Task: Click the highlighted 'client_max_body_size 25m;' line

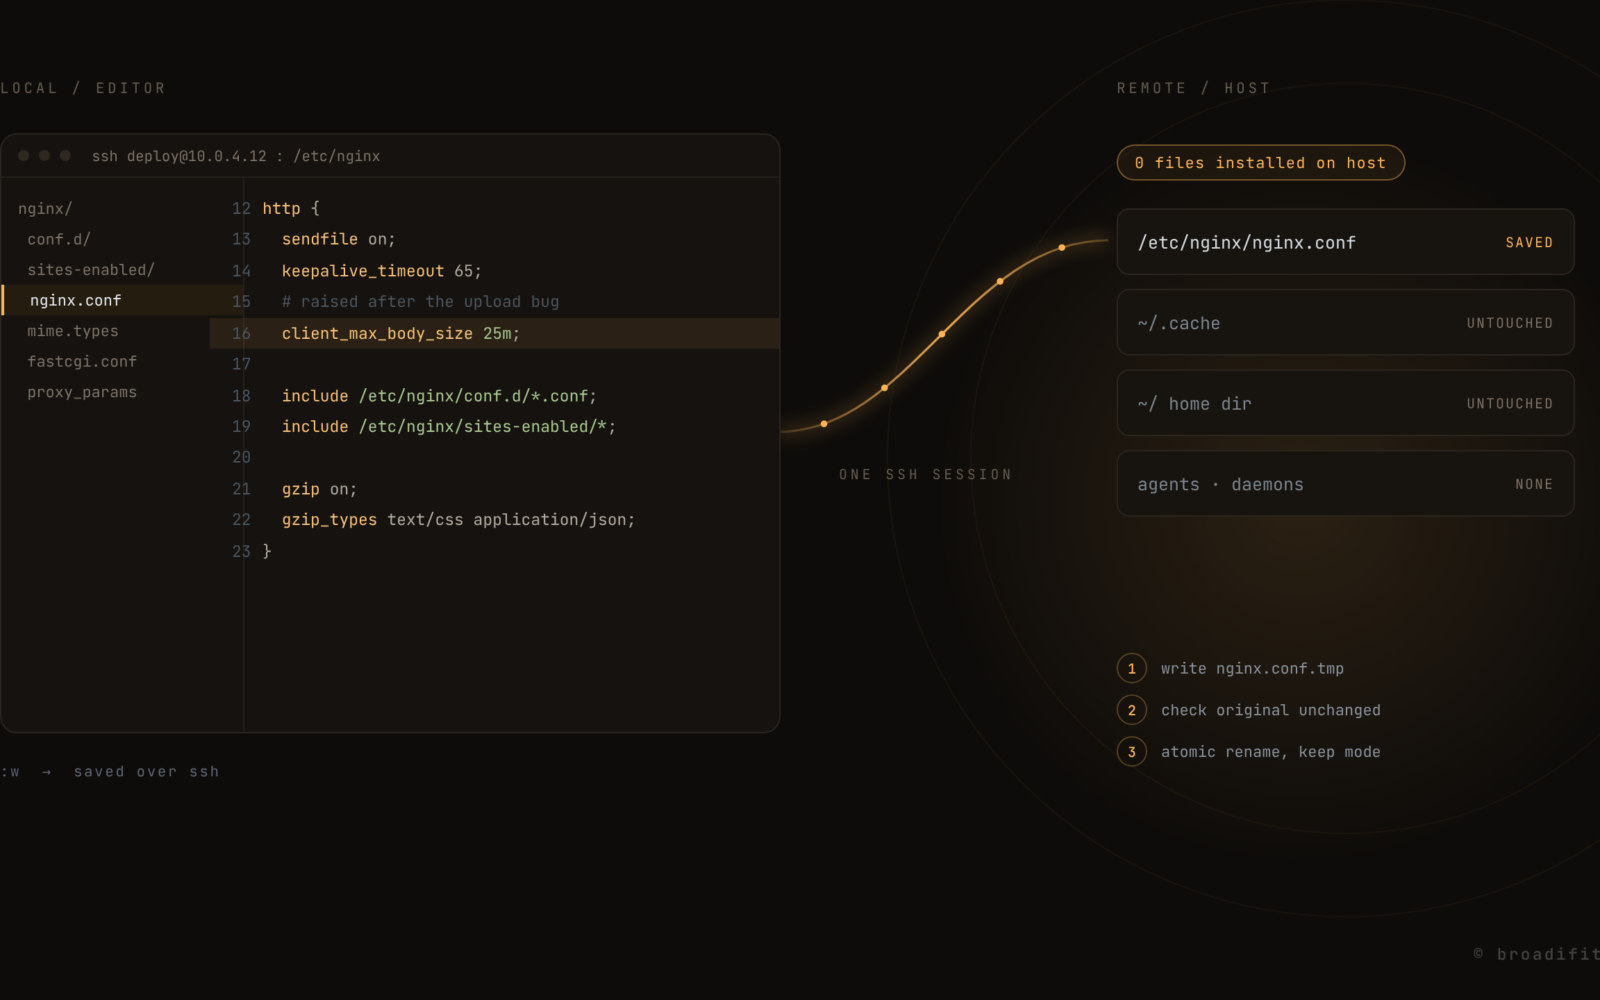Action: [x=494, y=333]
